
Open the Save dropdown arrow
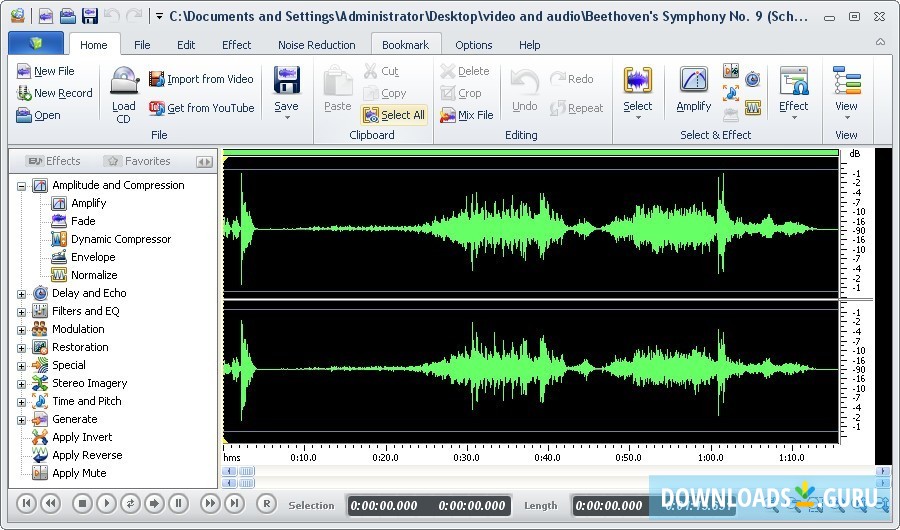[287, 119]
